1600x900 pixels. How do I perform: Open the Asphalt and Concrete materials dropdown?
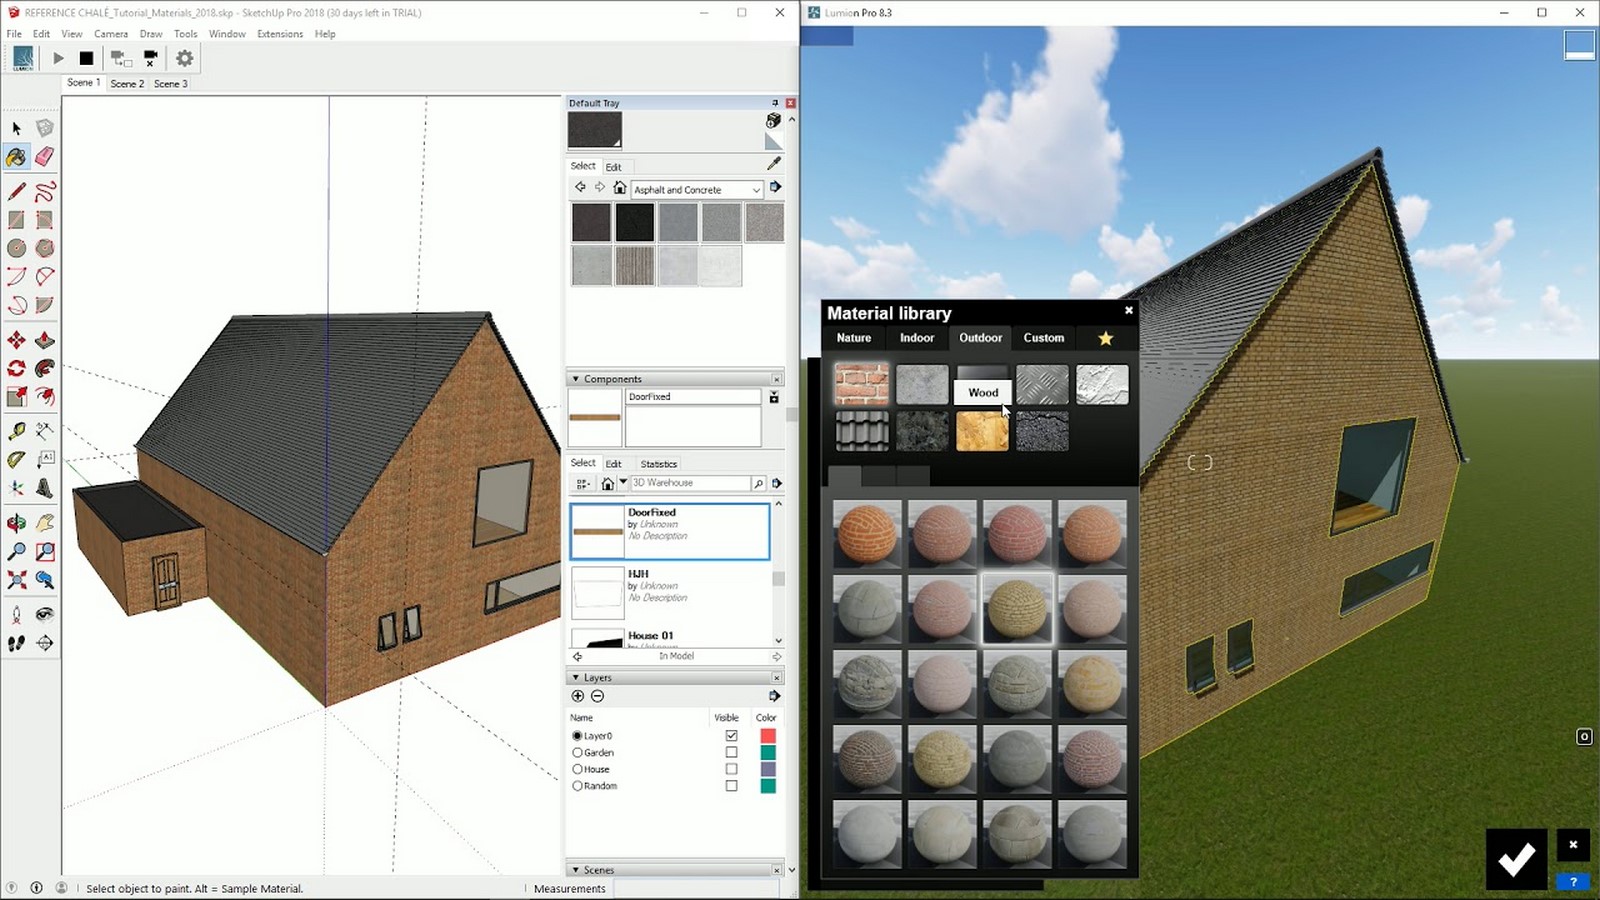697,190
